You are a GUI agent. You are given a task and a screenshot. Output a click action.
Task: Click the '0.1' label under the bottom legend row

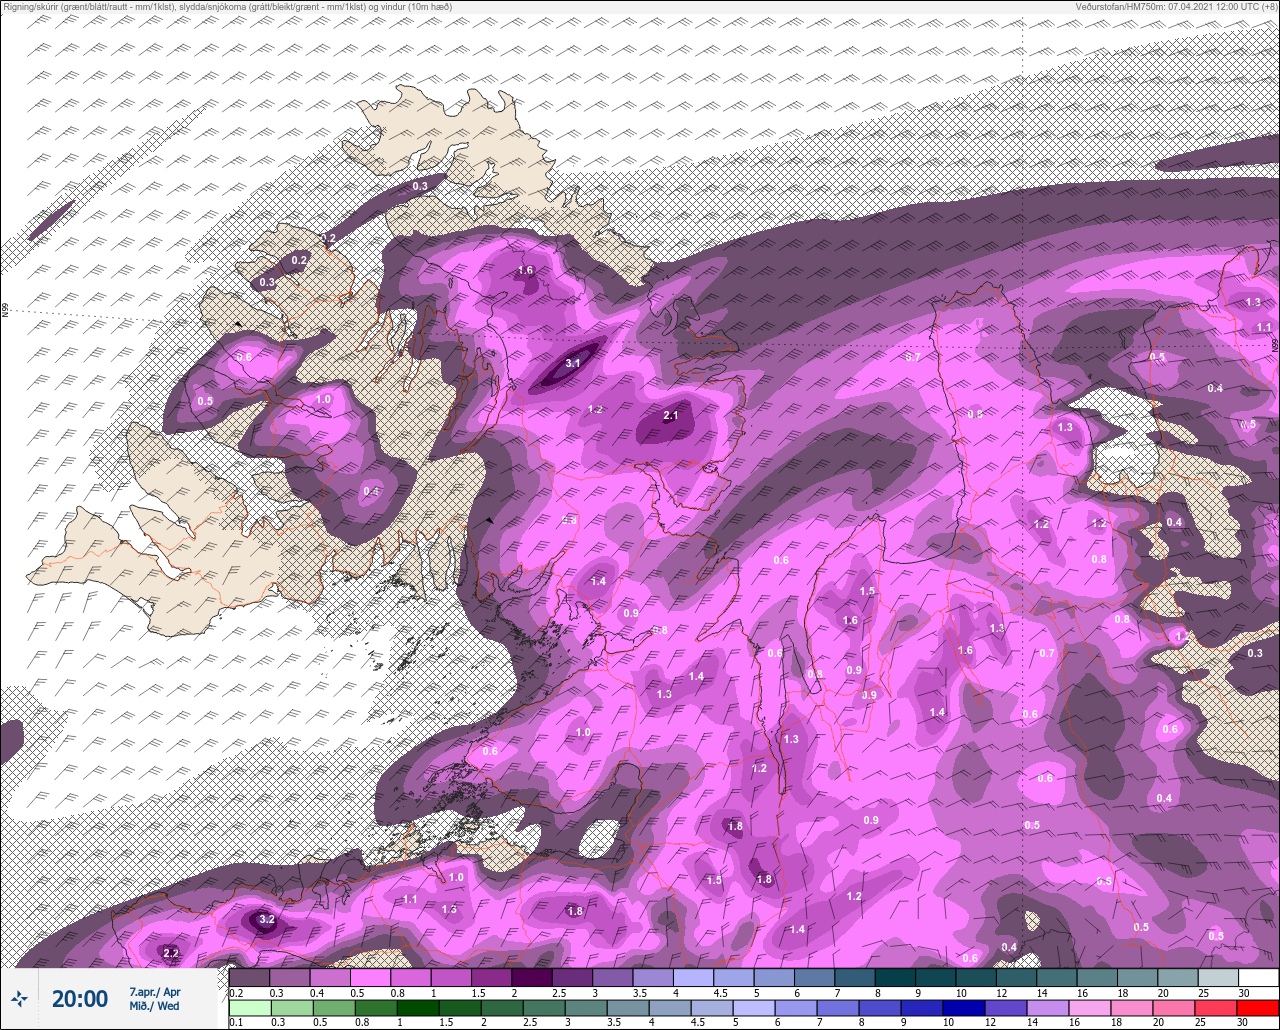pyautogui.click(x=236, y=1022)
